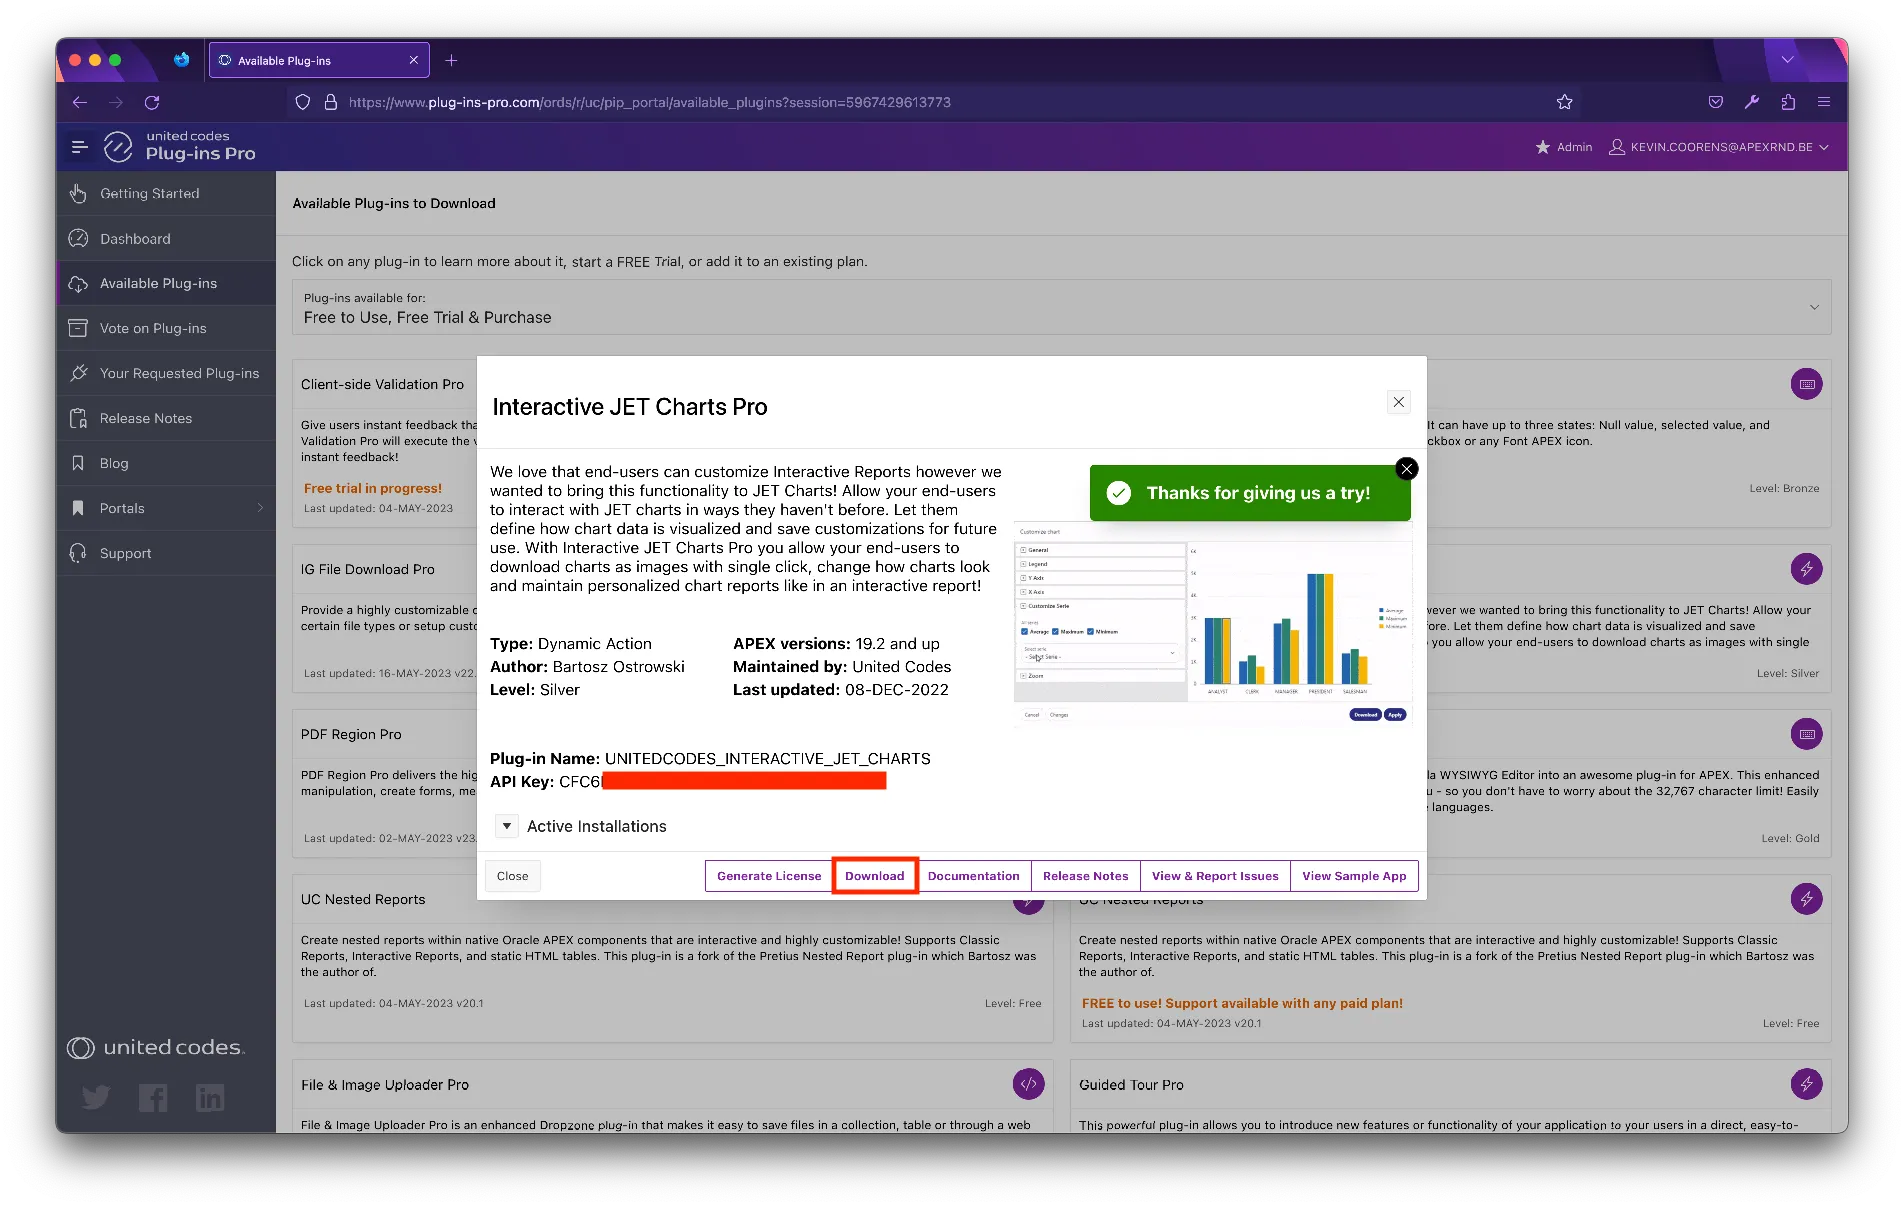Screen dimensions: 1904x1207
Task: Close the Interactive JET Charts Pro dialog
Action: point(1399,402)
